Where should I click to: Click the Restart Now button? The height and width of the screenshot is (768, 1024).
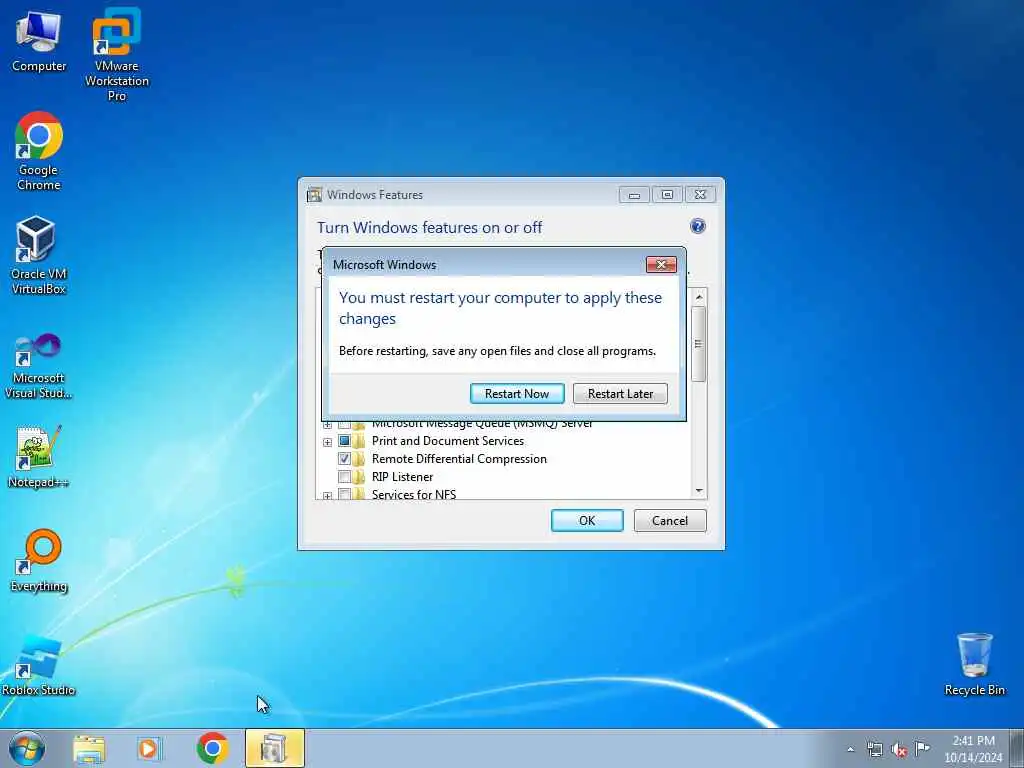[x=517, y=394]
